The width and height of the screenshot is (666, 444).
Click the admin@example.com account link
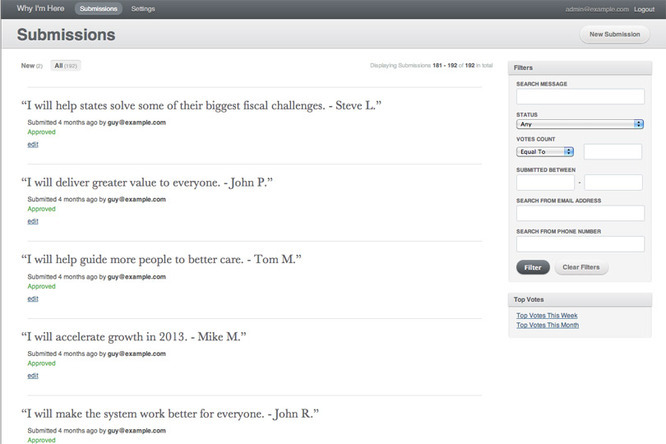tap(597, 9)
